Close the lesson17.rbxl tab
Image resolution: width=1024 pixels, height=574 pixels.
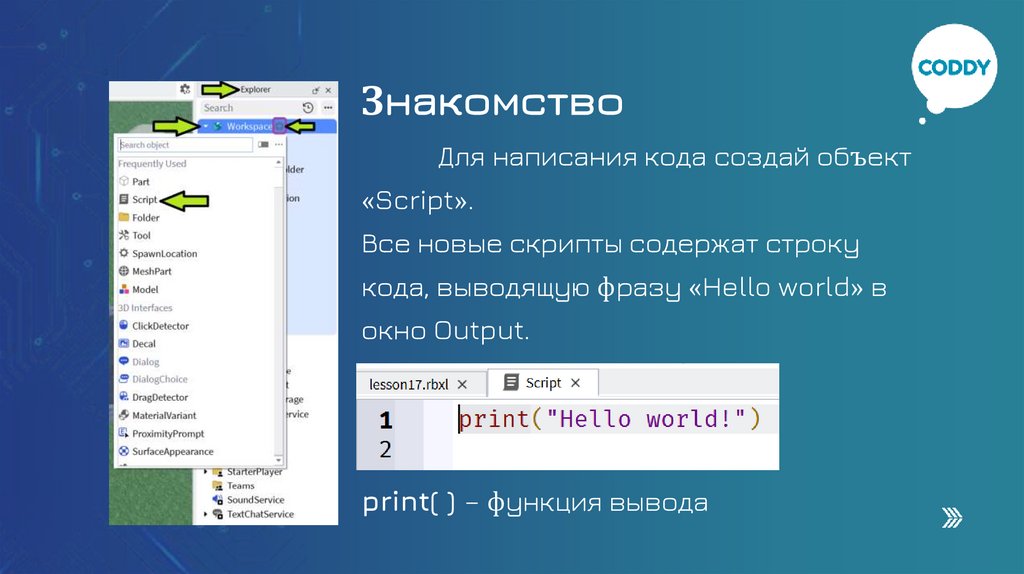462,385
